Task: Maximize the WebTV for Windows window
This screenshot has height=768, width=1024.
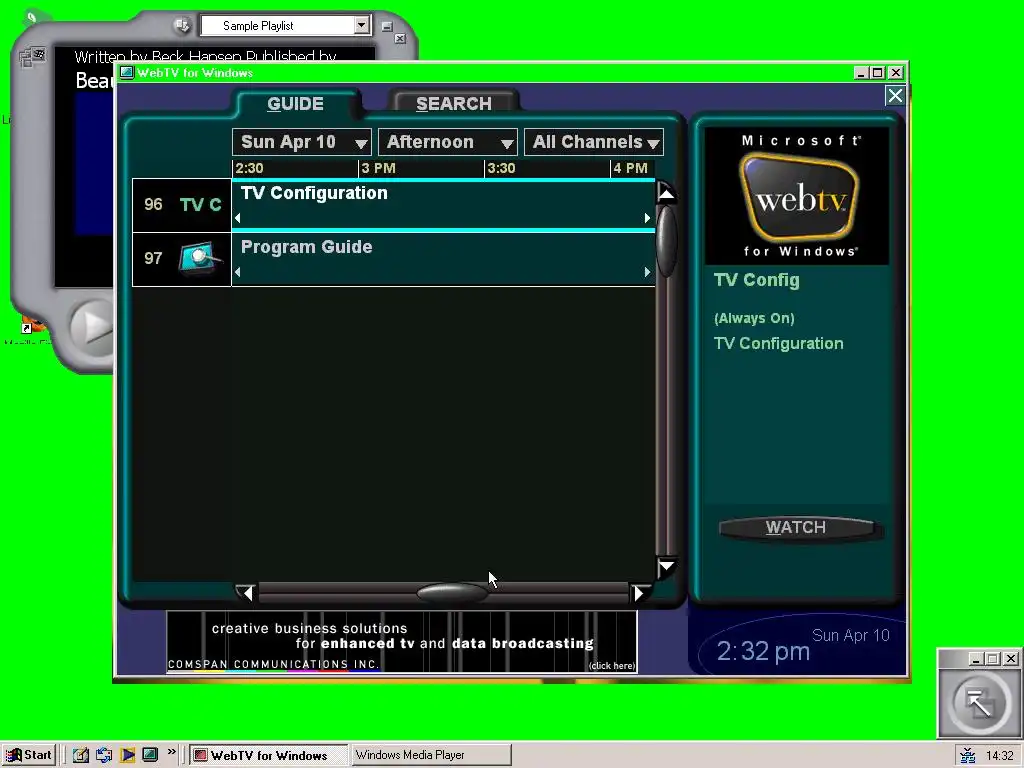Action: pos(878,72)
